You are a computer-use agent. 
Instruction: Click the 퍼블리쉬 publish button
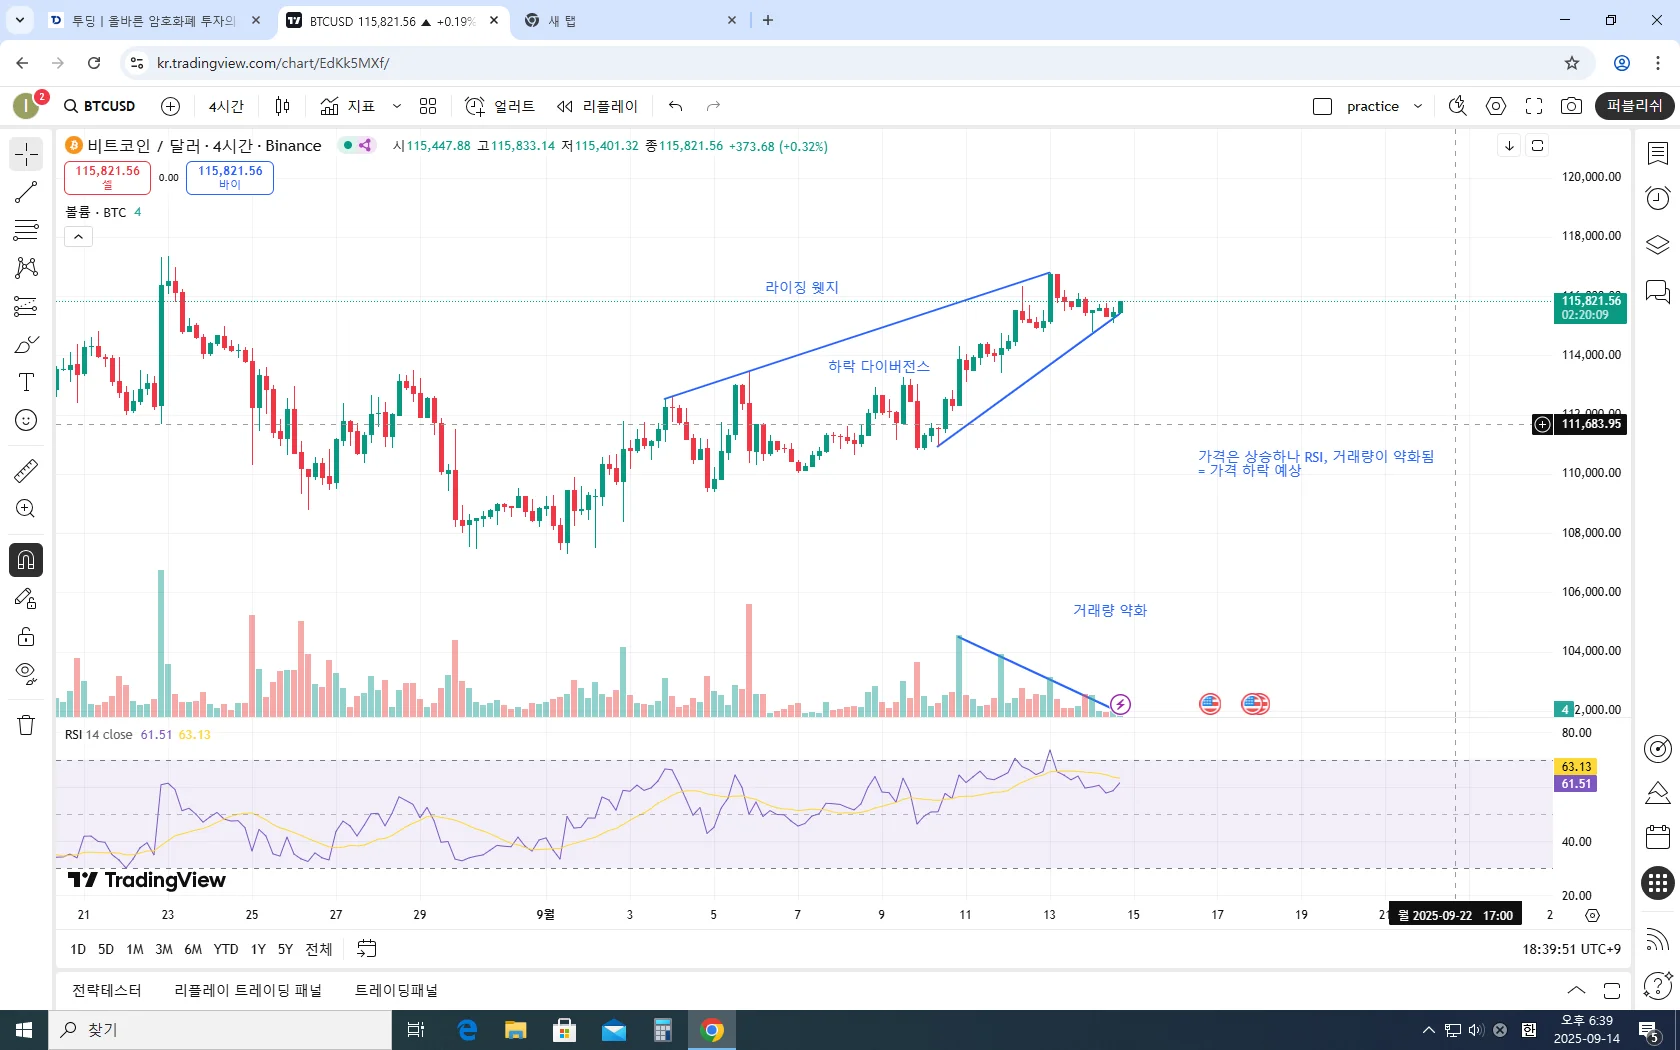pos(1634,106)
